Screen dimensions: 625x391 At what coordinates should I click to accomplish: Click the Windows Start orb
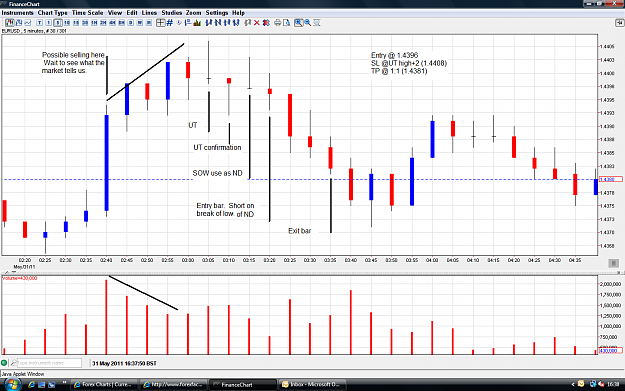pyautogui.click(x=12, y=385)
